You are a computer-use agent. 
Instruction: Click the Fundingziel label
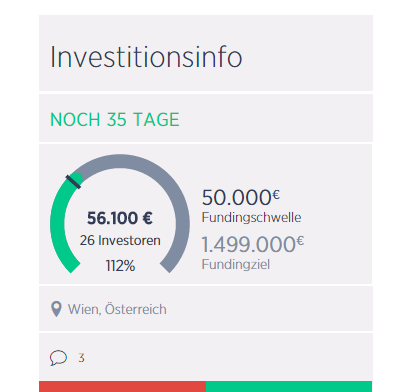point(236,265)
